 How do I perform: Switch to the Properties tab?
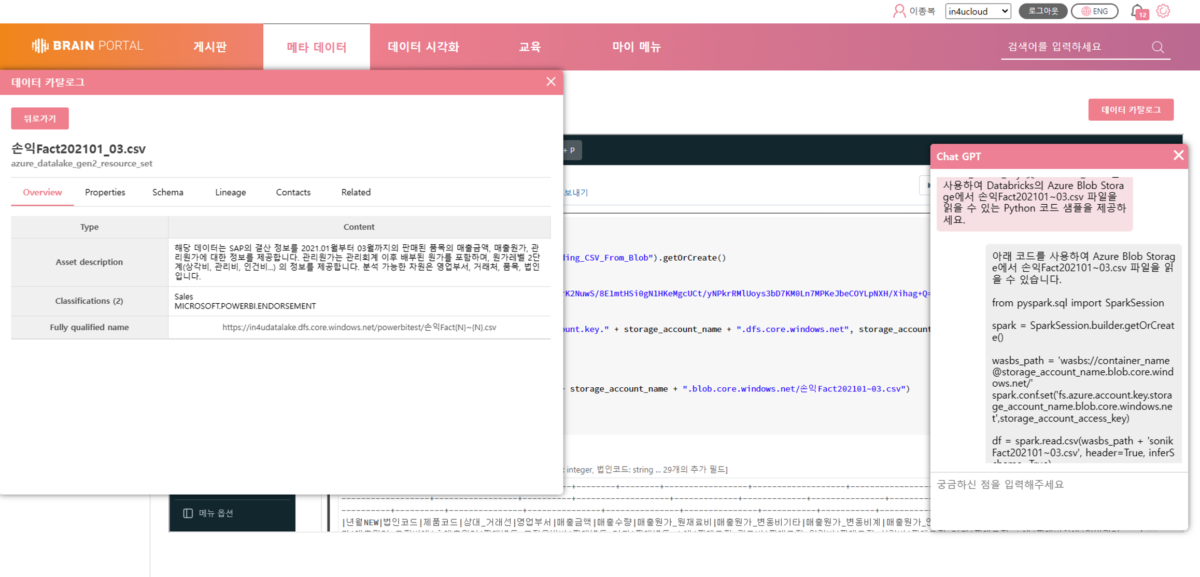click(x=105, y=192)
